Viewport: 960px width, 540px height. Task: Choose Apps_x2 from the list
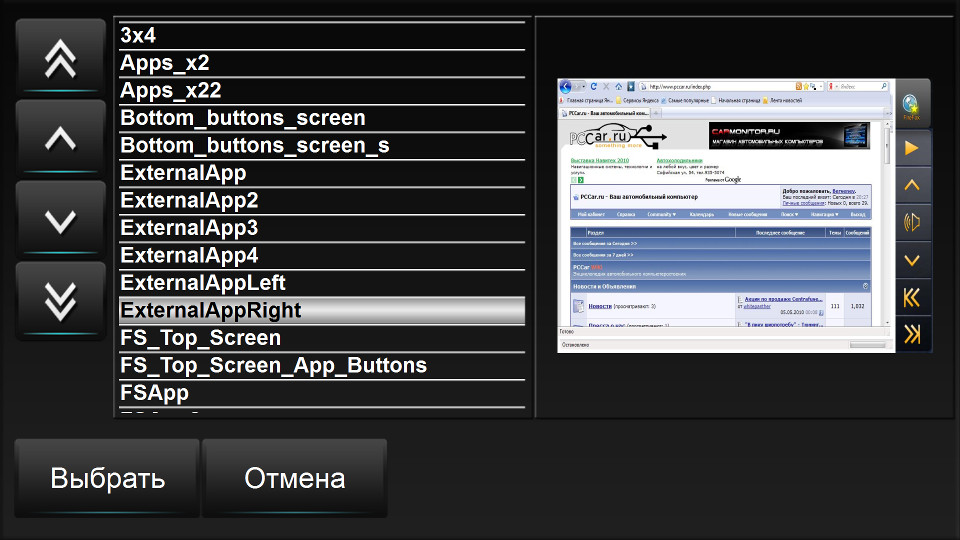click(x=321, y=63)
